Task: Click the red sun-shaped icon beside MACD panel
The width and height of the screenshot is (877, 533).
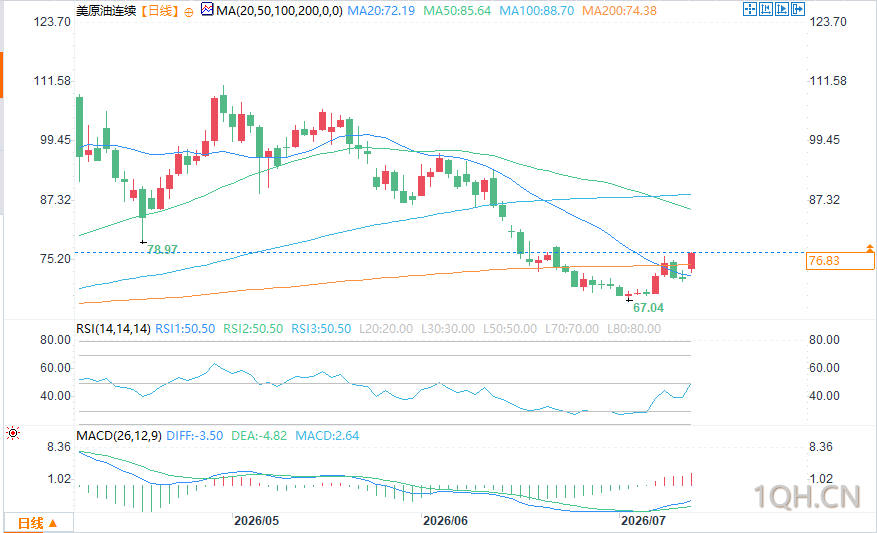Action: pyautogui.click(x=13, y=433)
